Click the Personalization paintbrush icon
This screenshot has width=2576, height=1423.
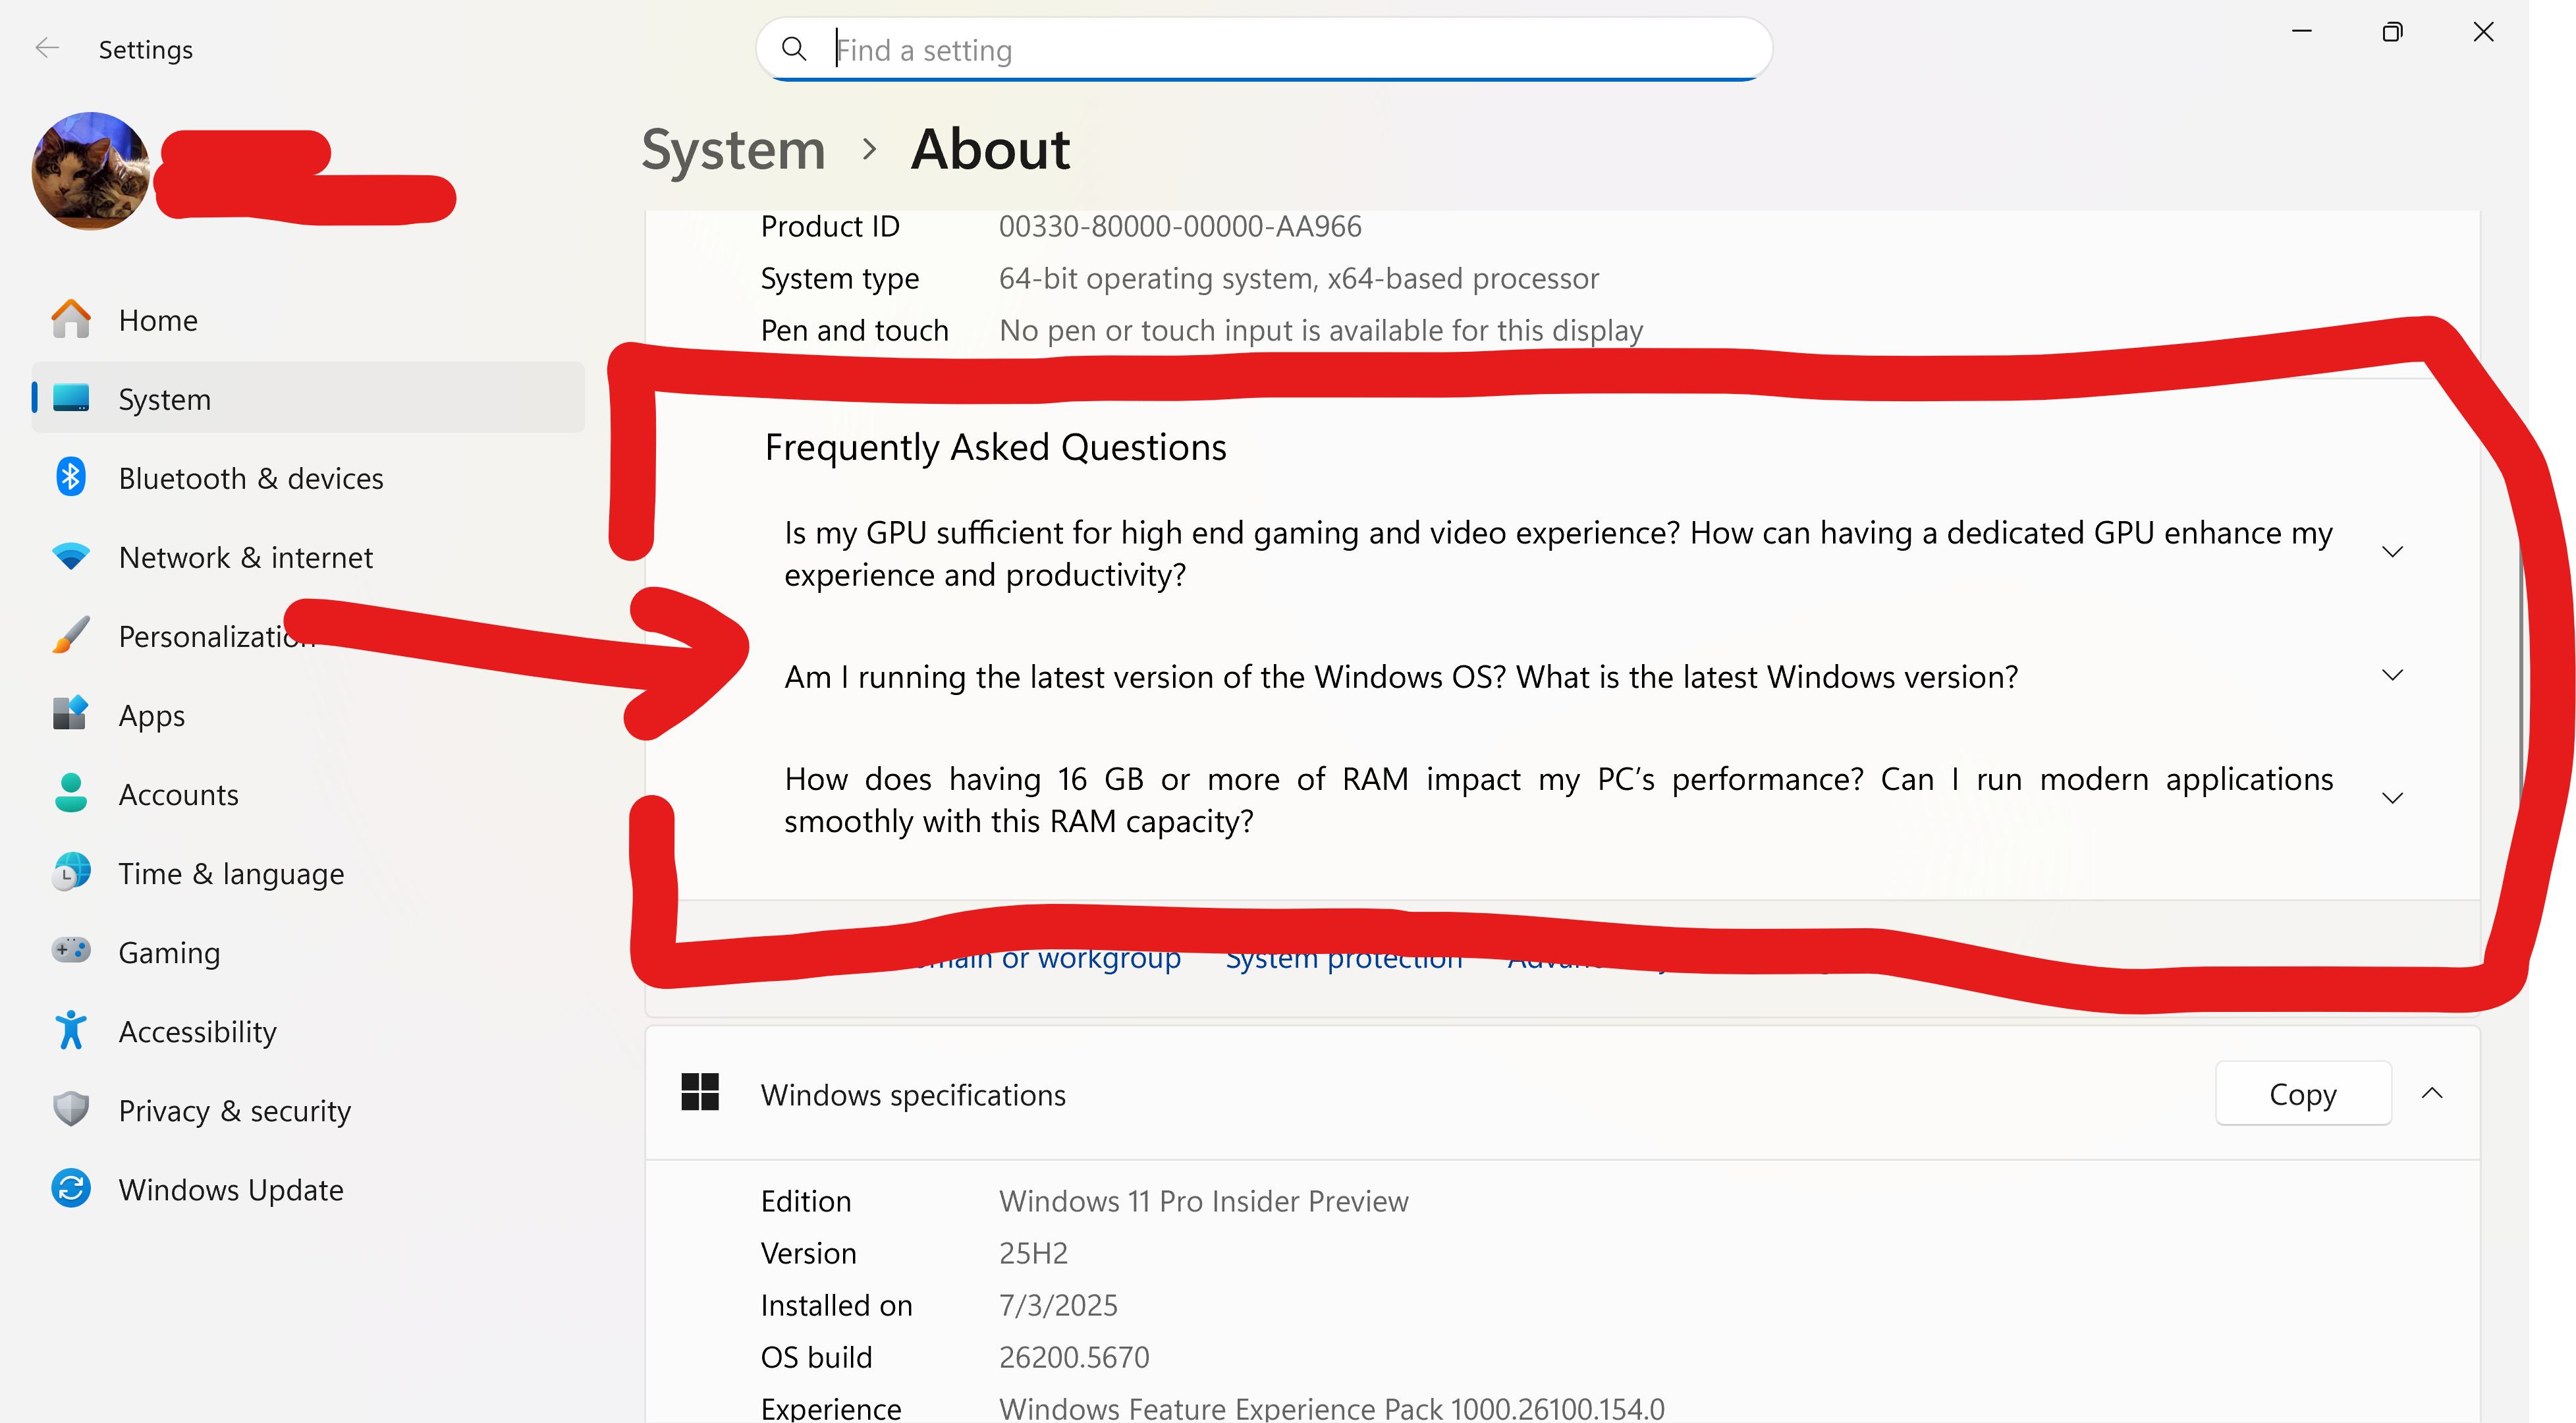[x=71, y=635]
